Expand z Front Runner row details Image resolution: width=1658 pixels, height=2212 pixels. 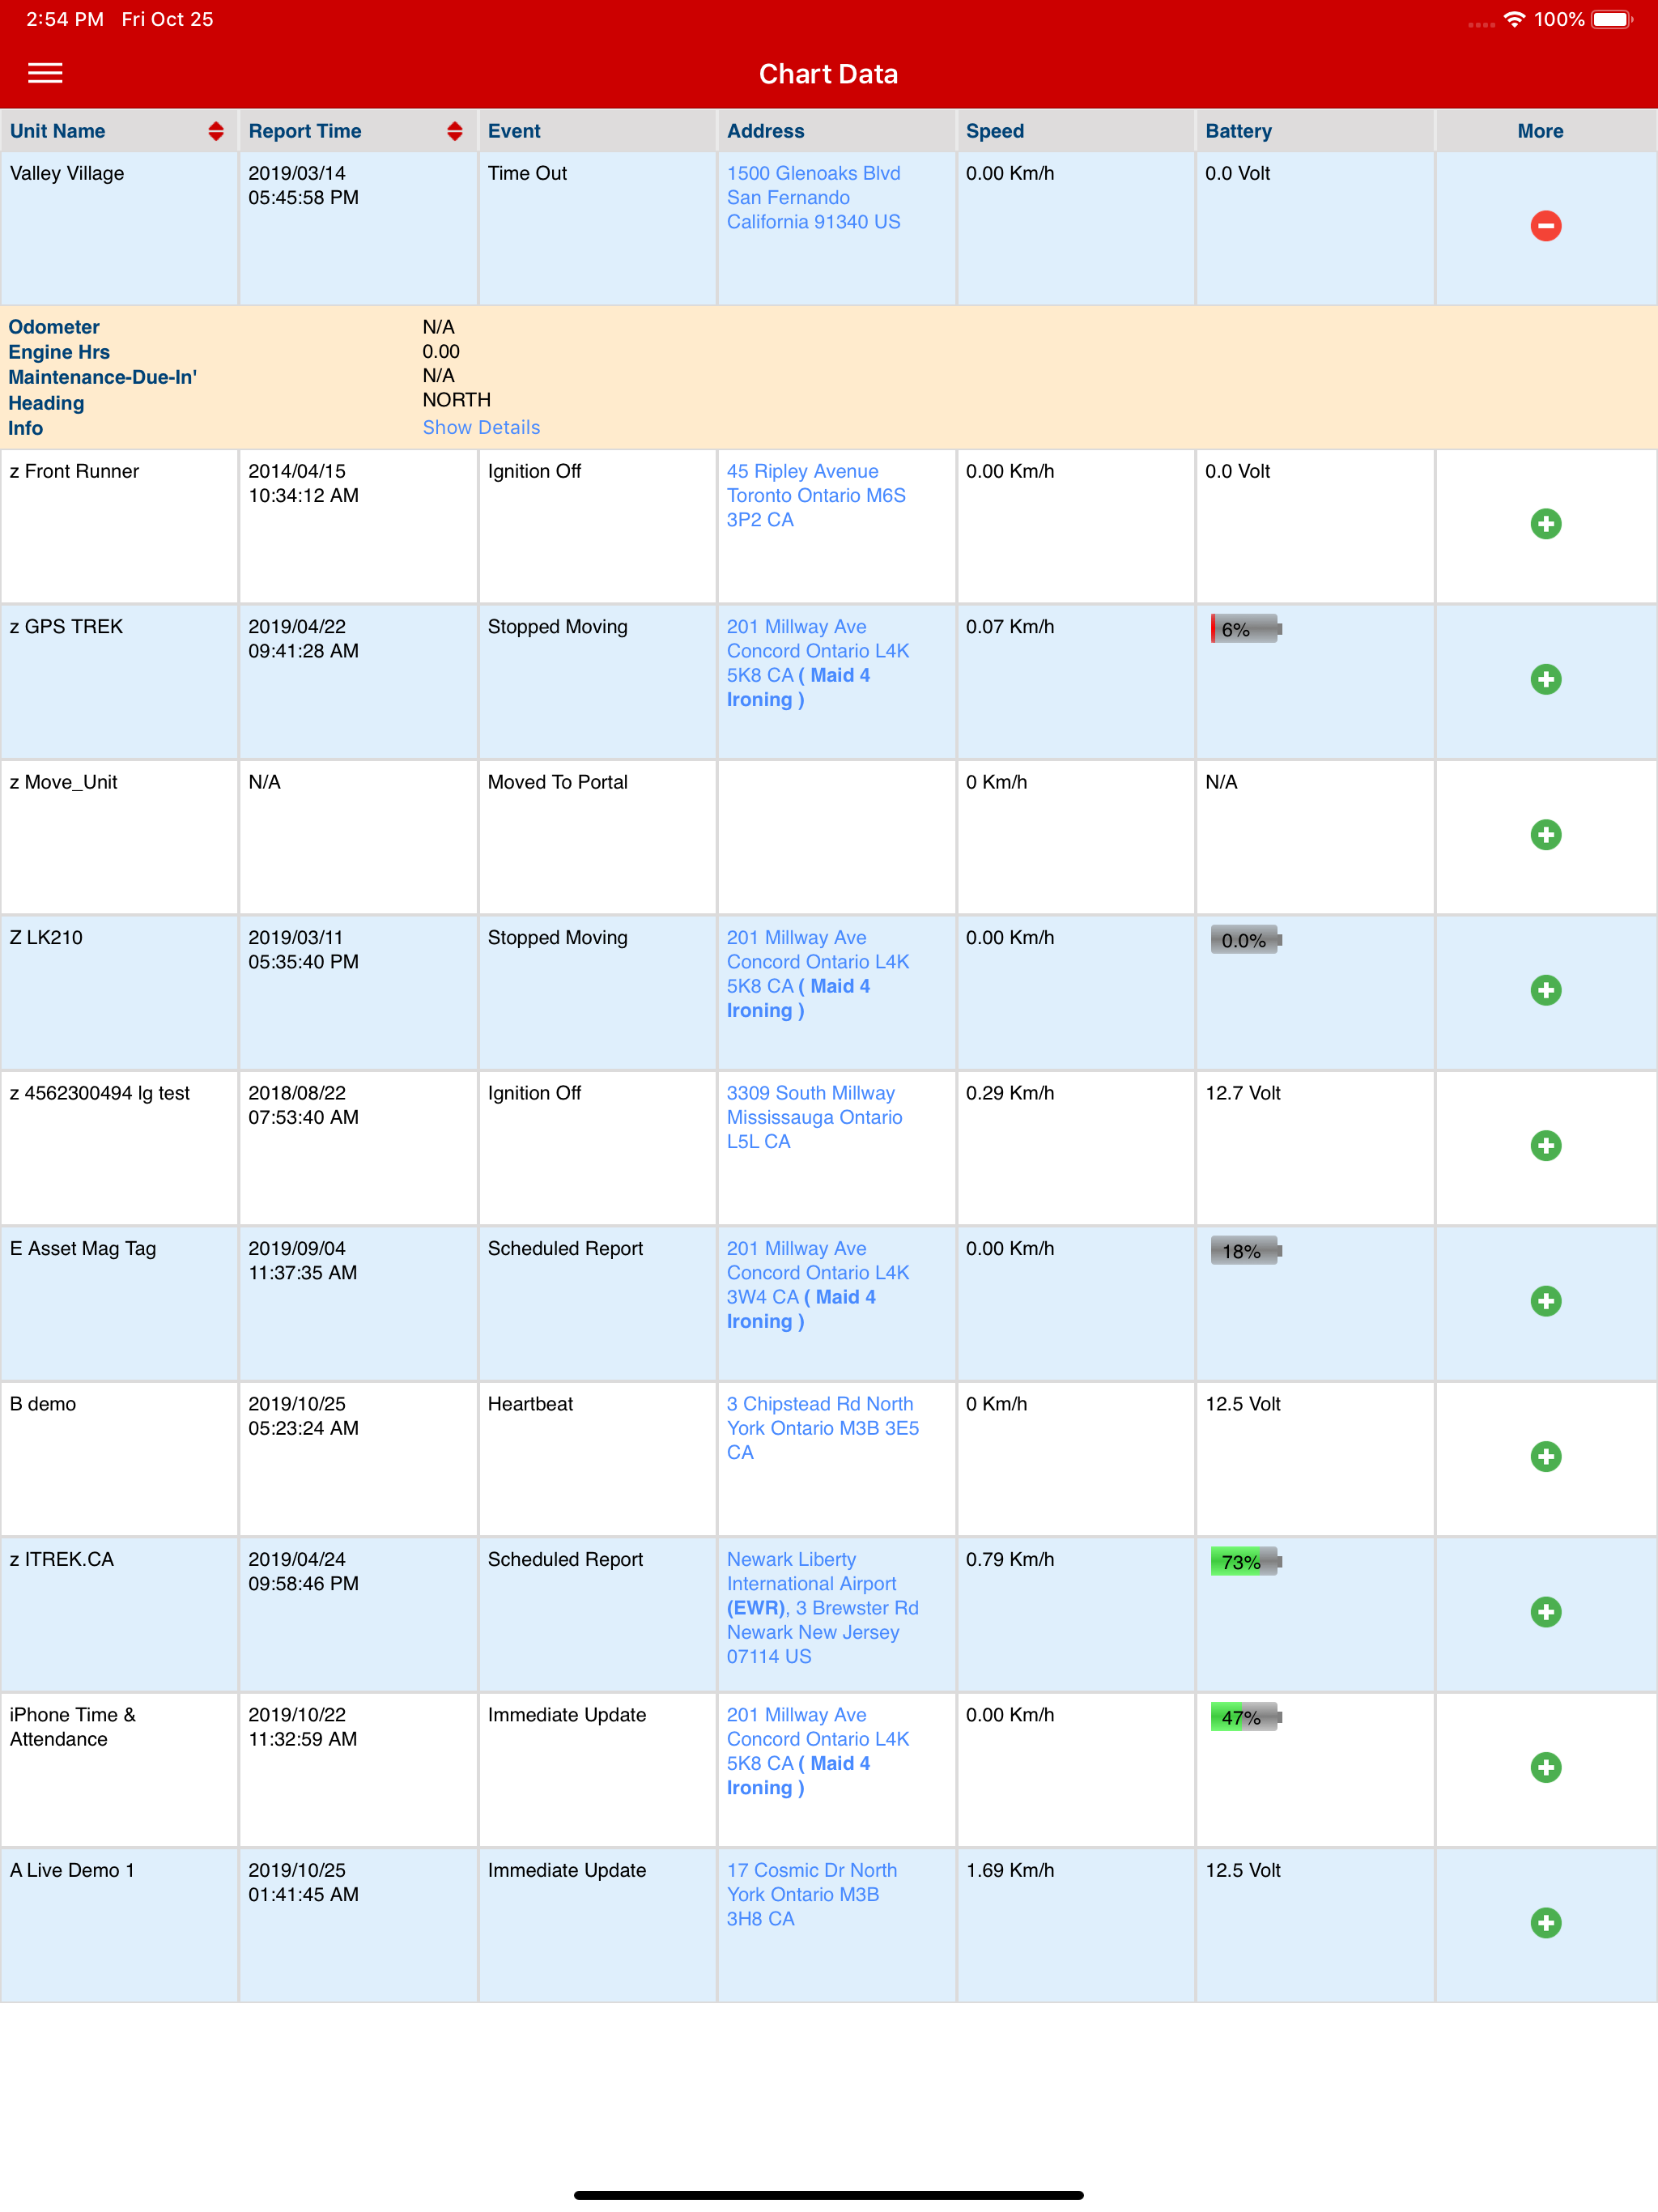(1545, 524)
